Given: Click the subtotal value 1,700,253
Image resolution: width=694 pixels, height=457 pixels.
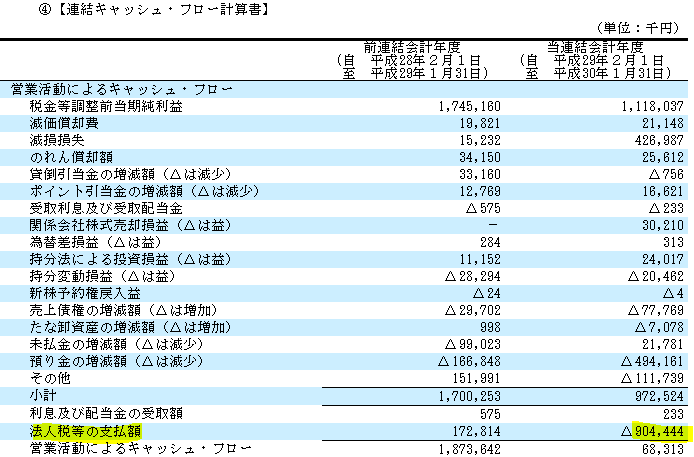Looking at the screenshot, I should [470, 396].
